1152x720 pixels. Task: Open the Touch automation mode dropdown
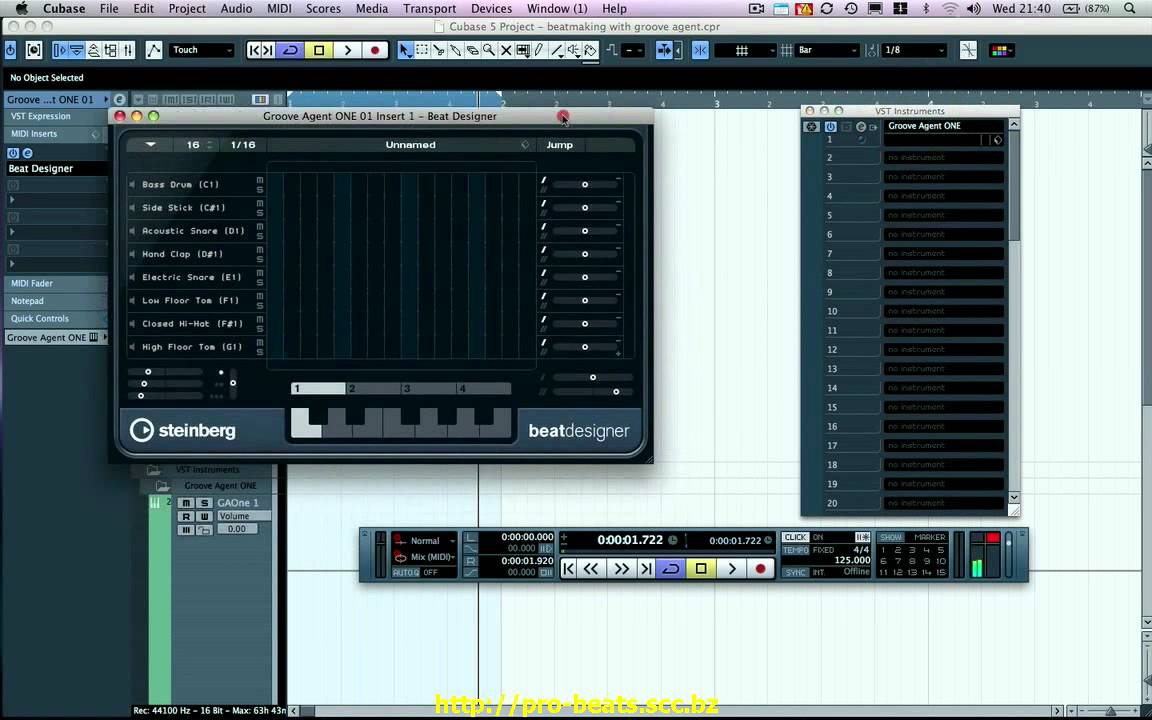click(x=201, y=50)
